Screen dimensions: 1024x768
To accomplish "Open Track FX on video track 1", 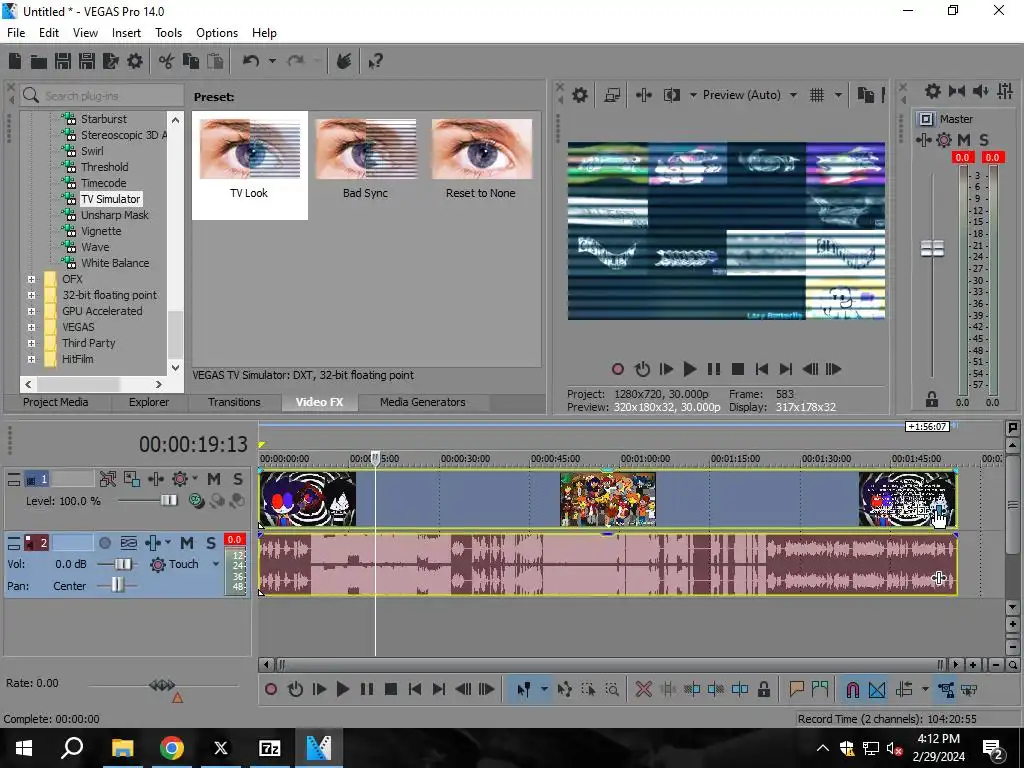I will click(x=156, y=479).
